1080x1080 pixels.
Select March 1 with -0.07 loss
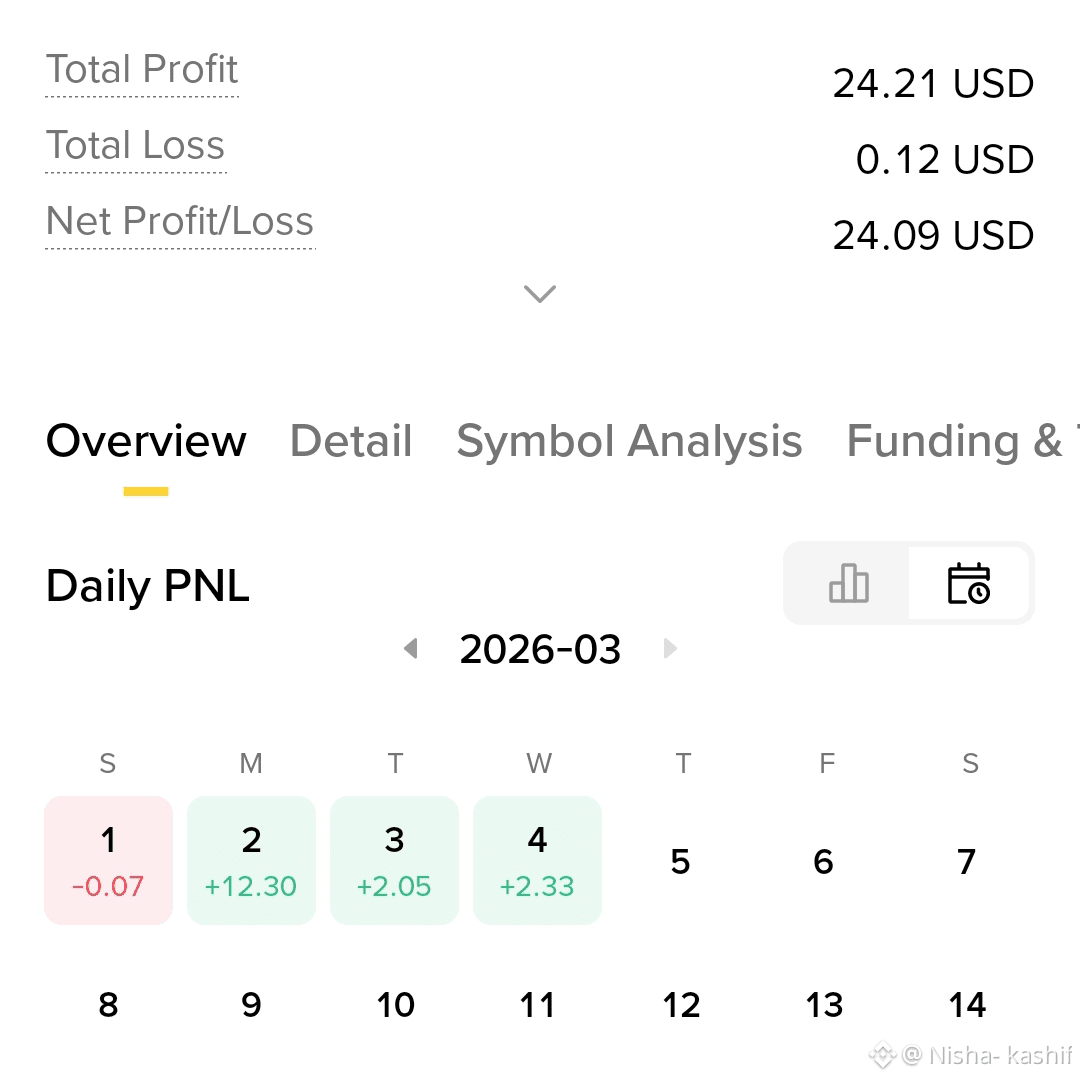click(108, 860)
